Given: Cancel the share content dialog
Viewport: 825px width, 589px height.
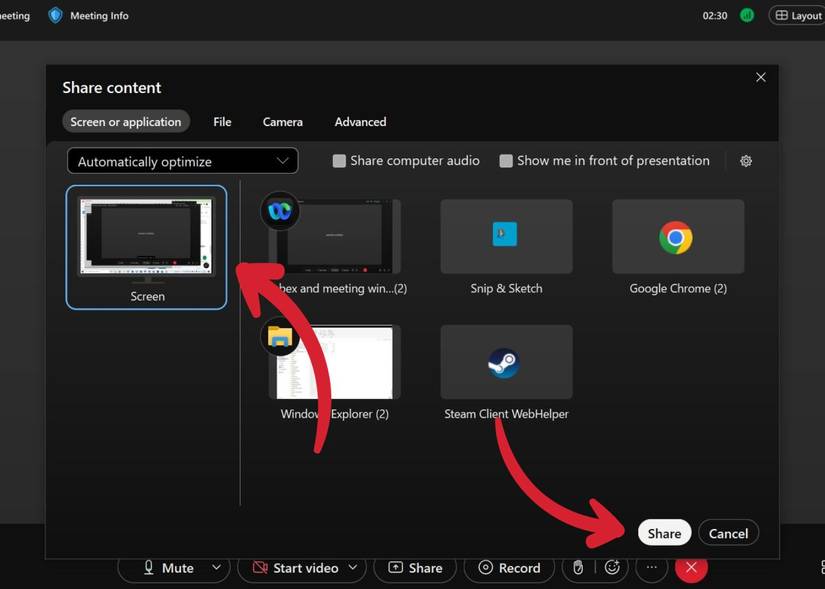Looking at the screenshot, I should pyautogui.click(x=728, y=533).
